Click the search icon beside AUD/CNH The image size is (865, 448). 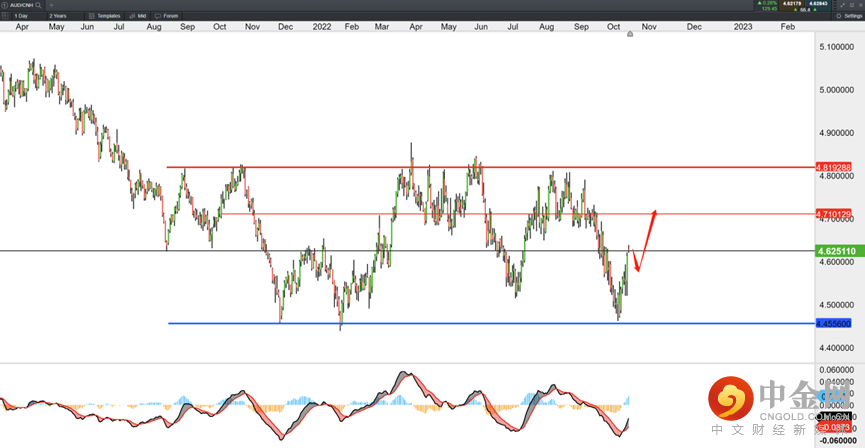click(x=38, y=5)
